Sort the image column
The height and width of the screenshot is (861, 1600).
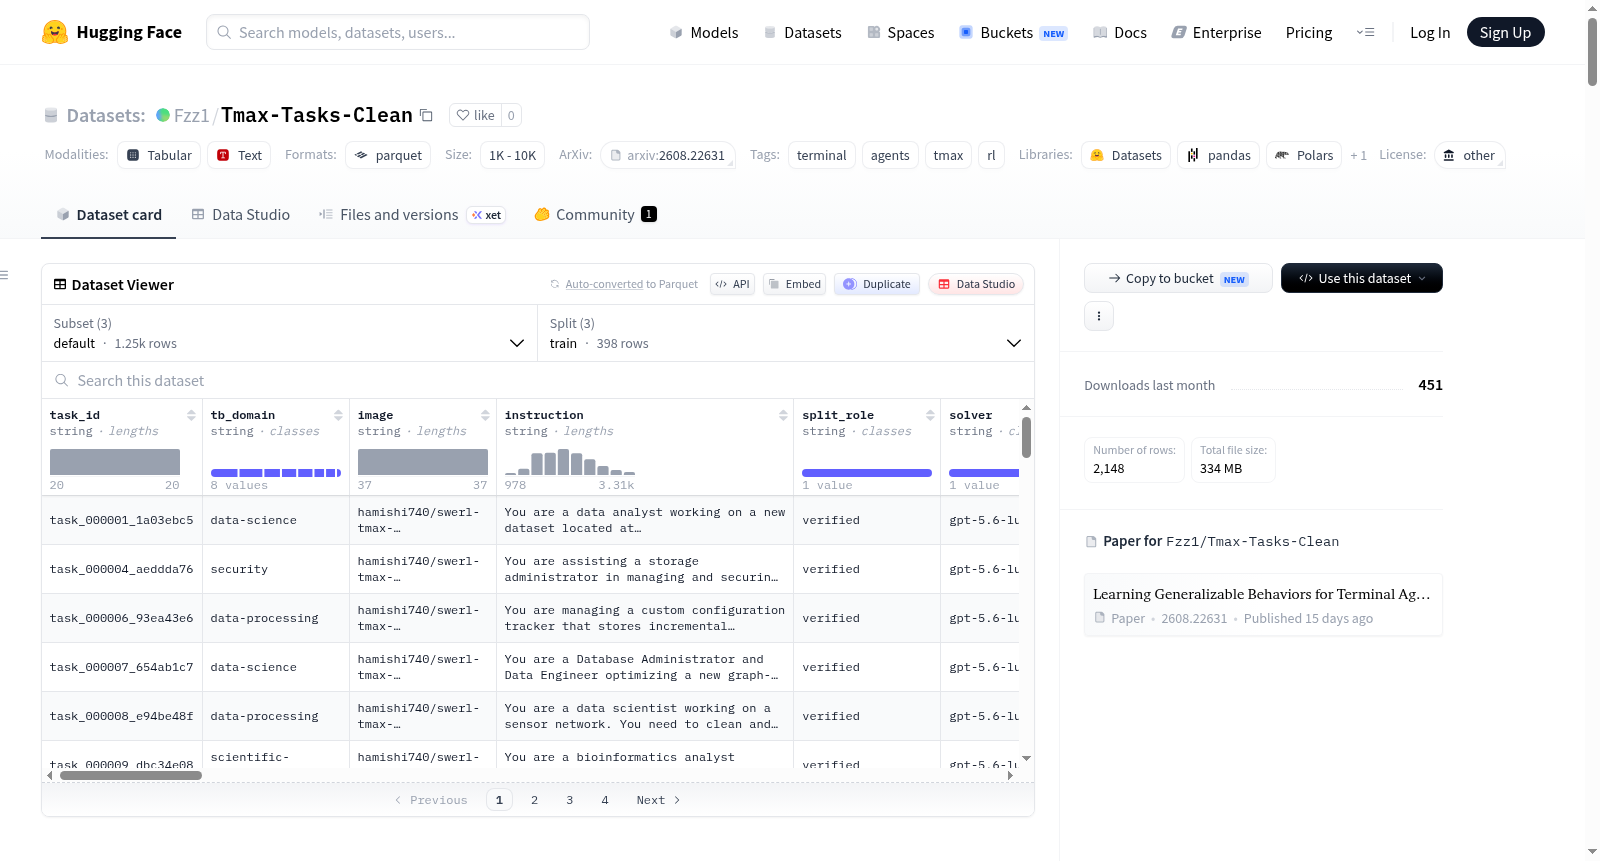pyautogui.click(x=485, y=415)
